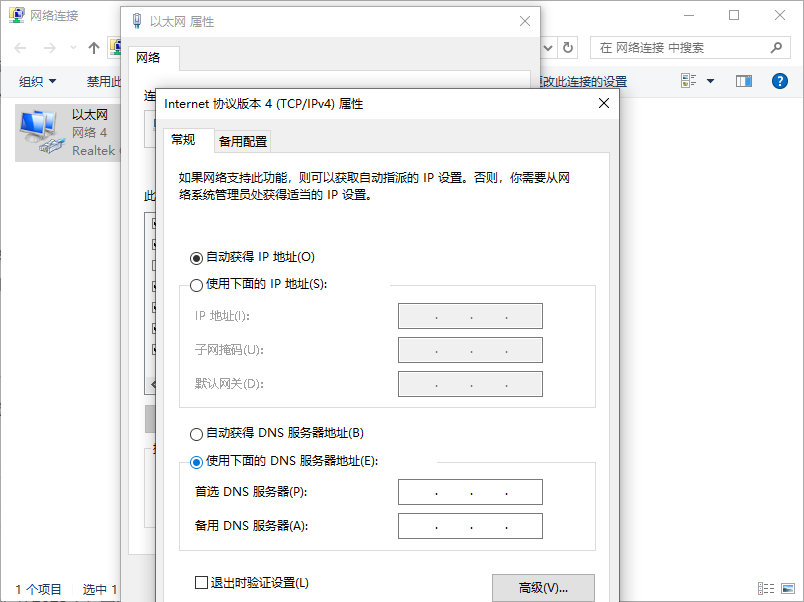804x602 pixels.
Task: Click the back navigation arrow
Action: tap(20, 47)
